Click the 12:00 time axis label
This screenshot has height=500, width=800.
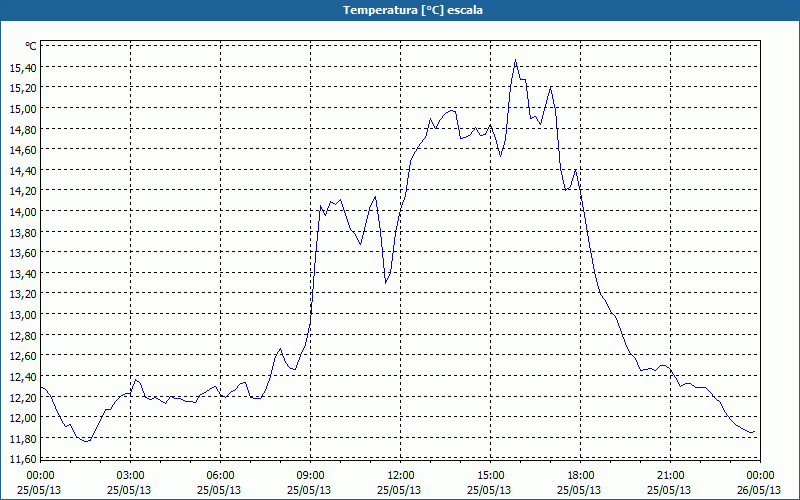[x=400, y=476]
